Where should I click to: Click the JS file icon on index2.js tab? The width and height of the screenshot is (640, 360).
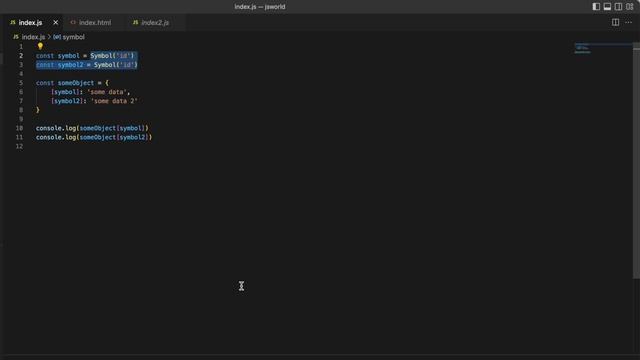[136, 22]
